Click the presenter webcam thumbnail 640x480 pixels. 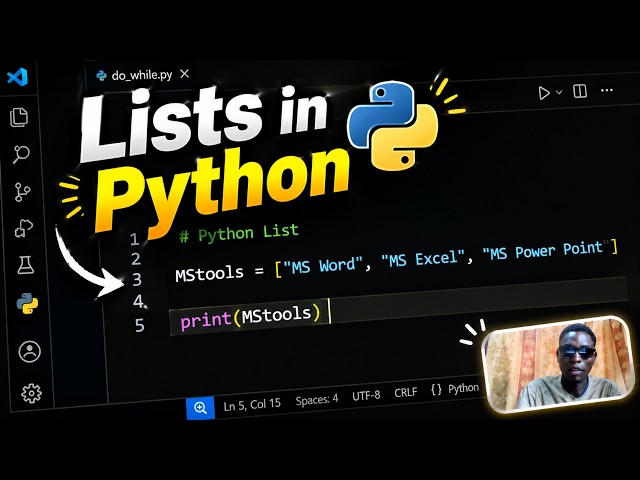(558, 364)
